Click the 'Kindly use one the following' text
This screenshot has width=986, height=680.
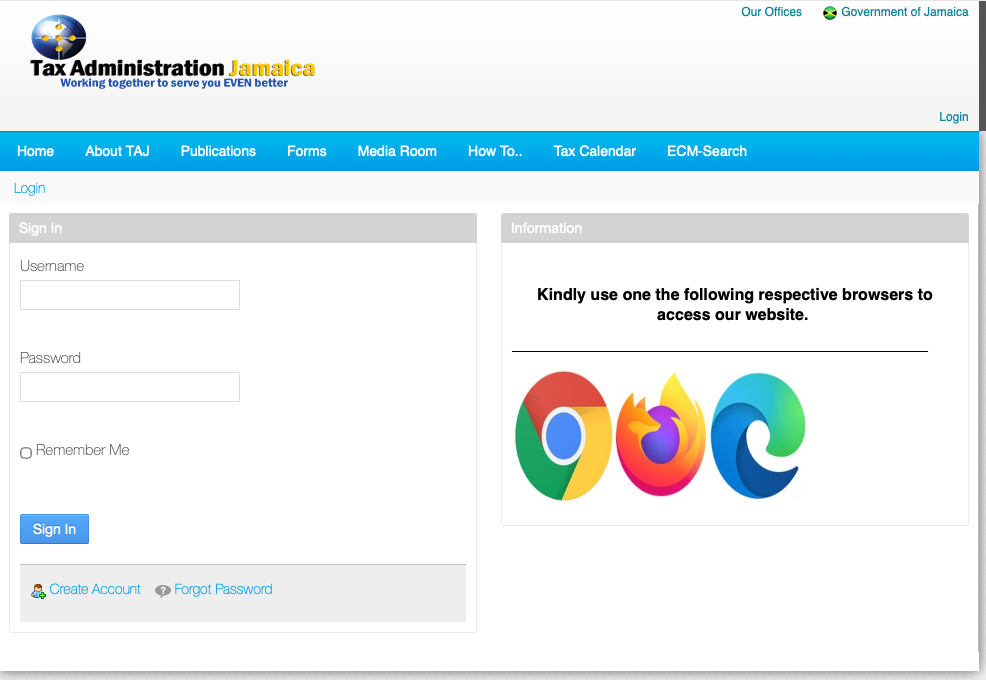tap(734, 304)
